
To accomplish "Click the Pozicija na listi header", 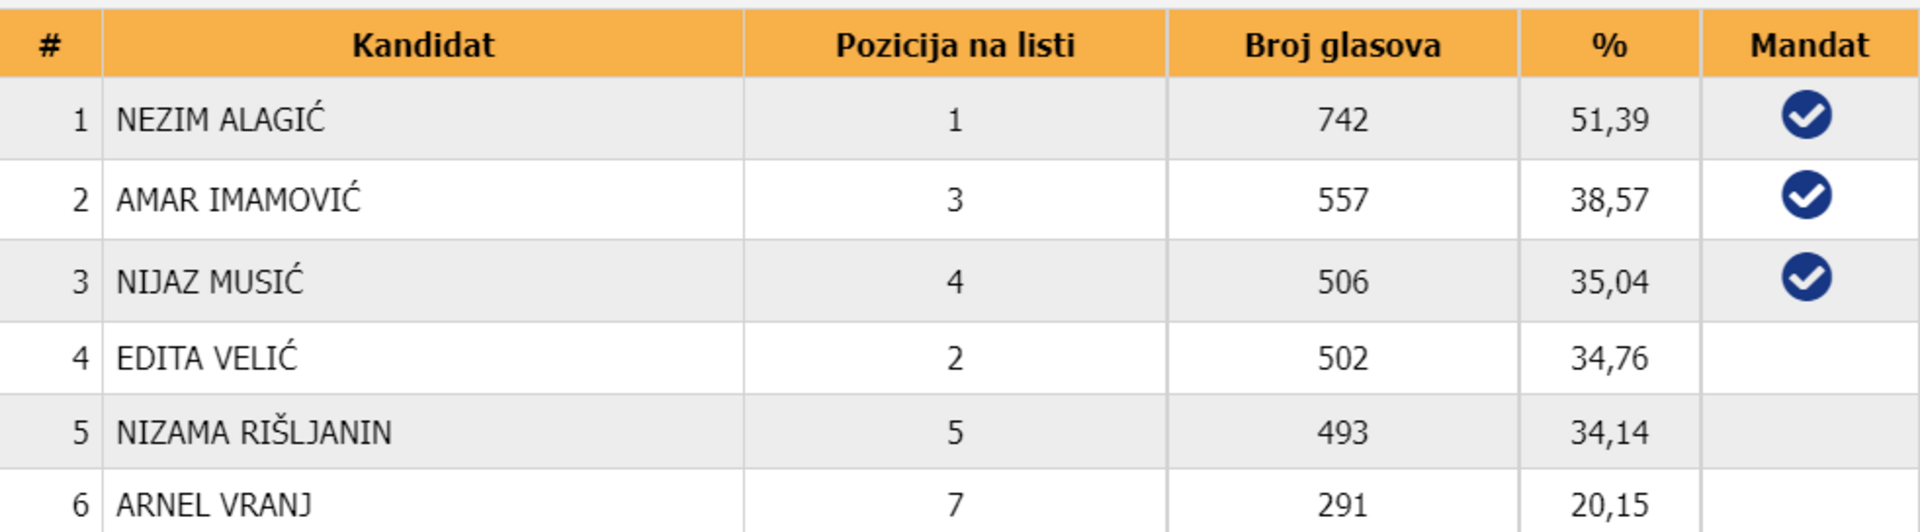I will coord(955,45).
